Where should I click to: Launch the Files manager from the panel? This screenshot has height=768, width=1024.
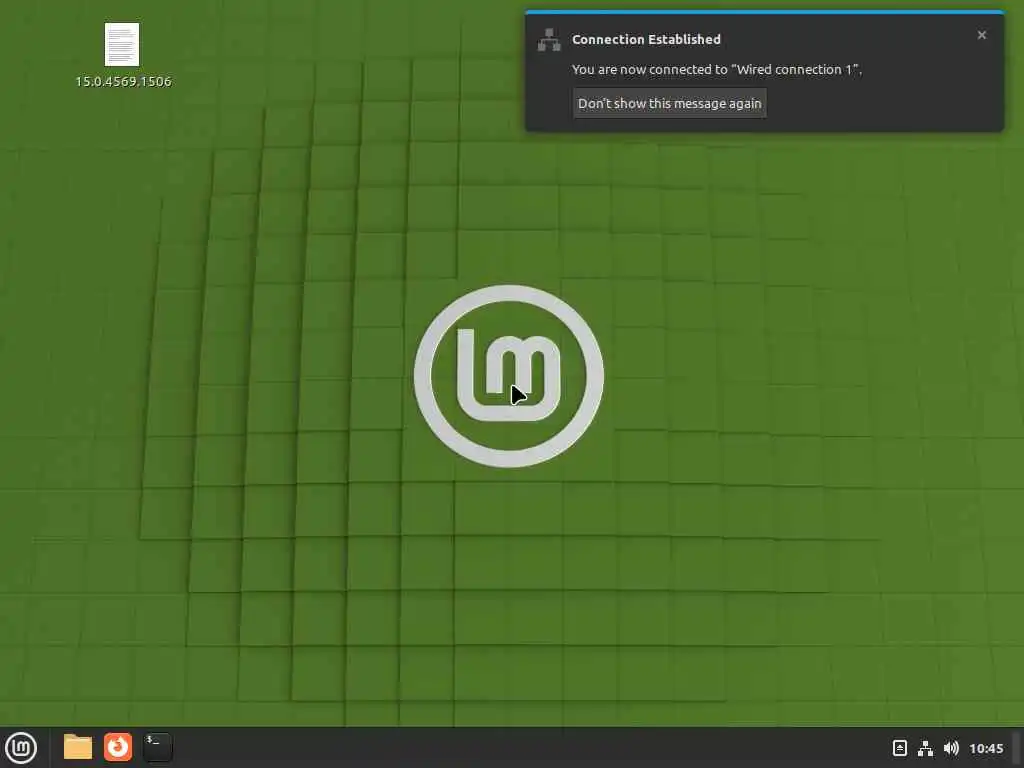[x=78, y=747]
